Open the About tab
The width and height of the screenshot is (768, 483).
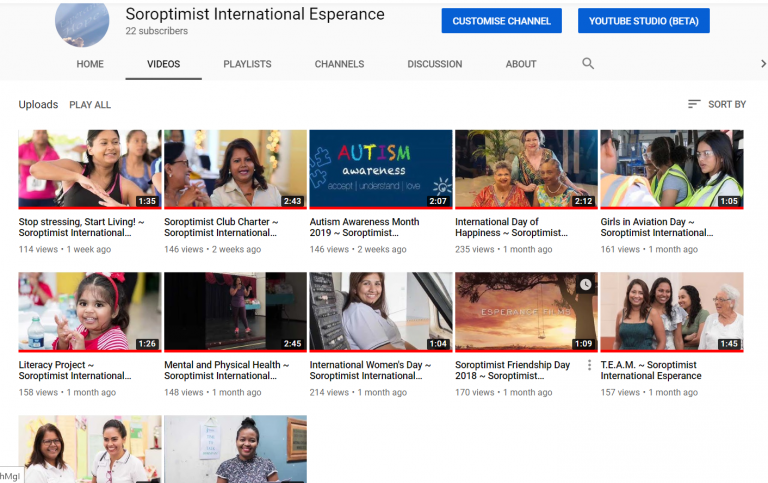pyautogui.click(x=521, y=64)
